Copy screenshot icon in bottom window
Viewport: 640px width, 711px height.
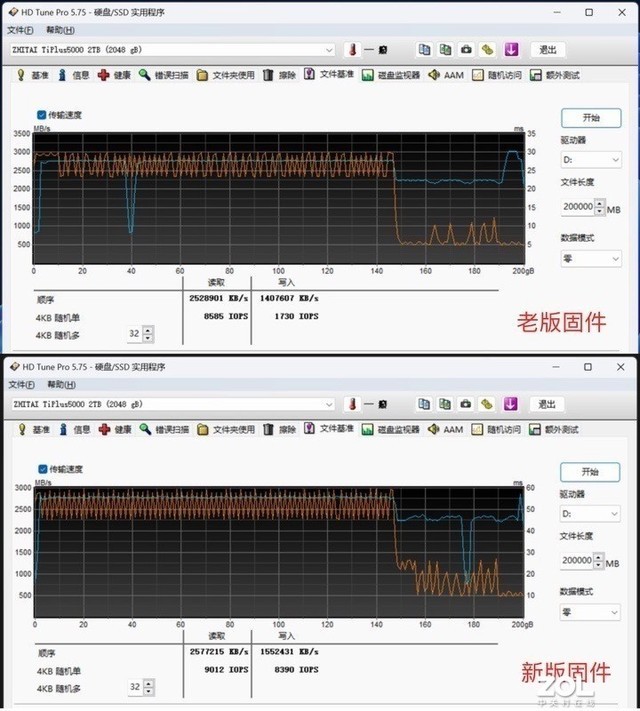coord(445,404)
